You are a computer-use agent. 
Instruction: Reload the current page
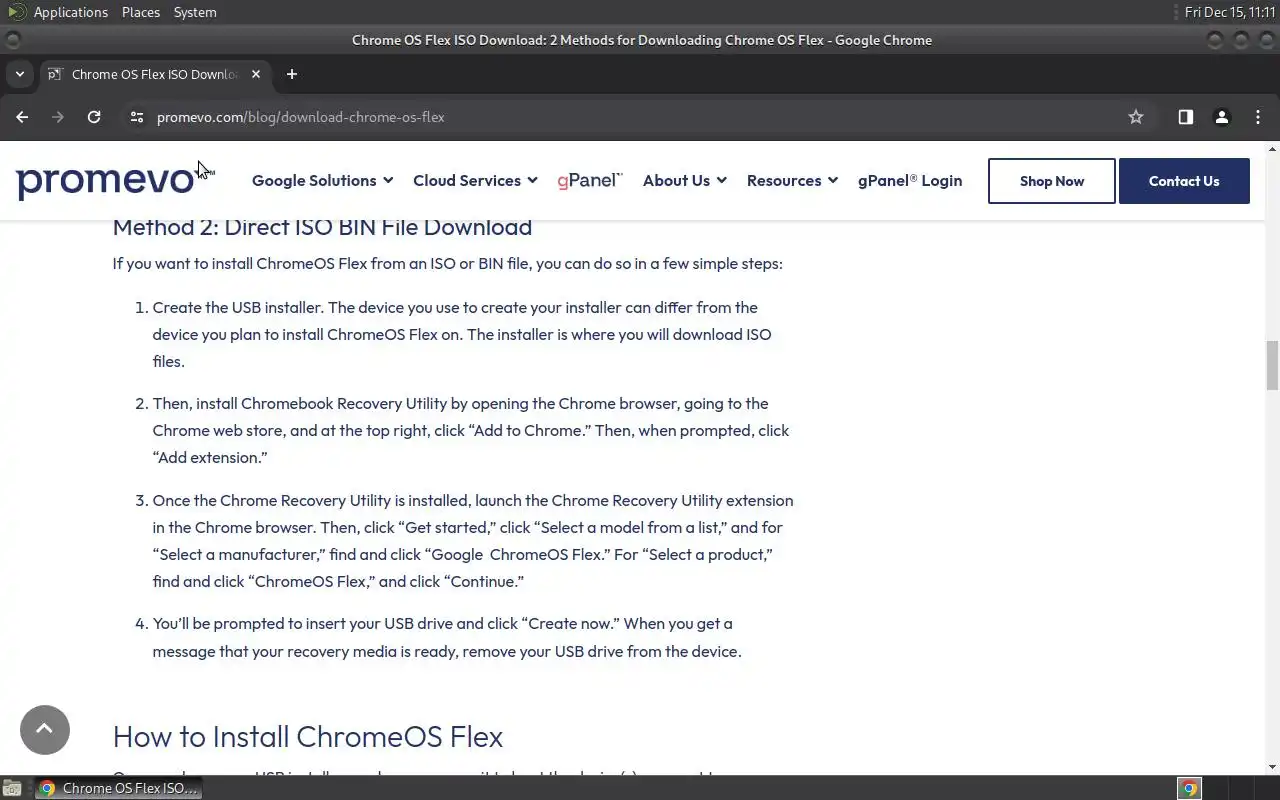tap(94, 117)
